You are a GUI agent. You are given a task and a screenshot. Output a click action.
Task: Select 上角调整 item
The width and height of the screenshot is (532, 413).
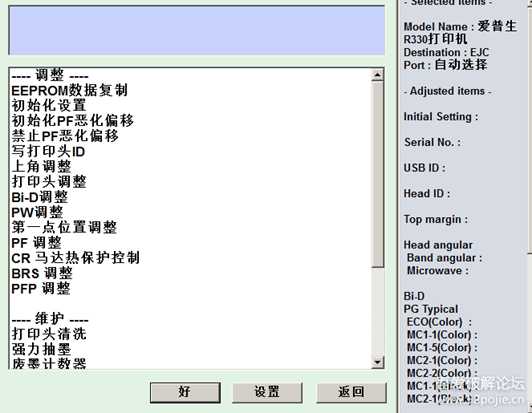tap(41, 166)
